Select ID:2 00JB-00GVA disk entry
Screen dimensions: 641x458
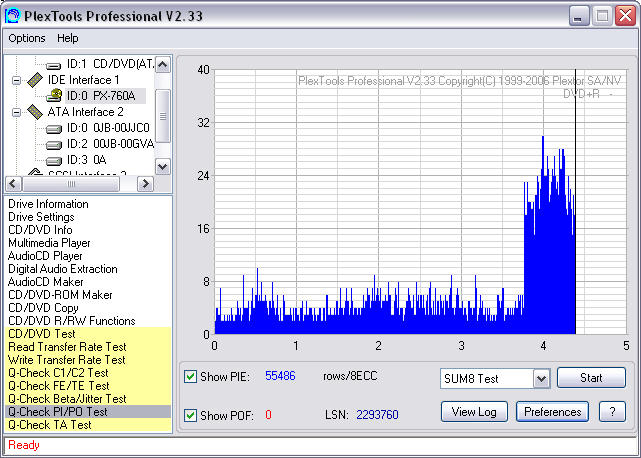110,144
